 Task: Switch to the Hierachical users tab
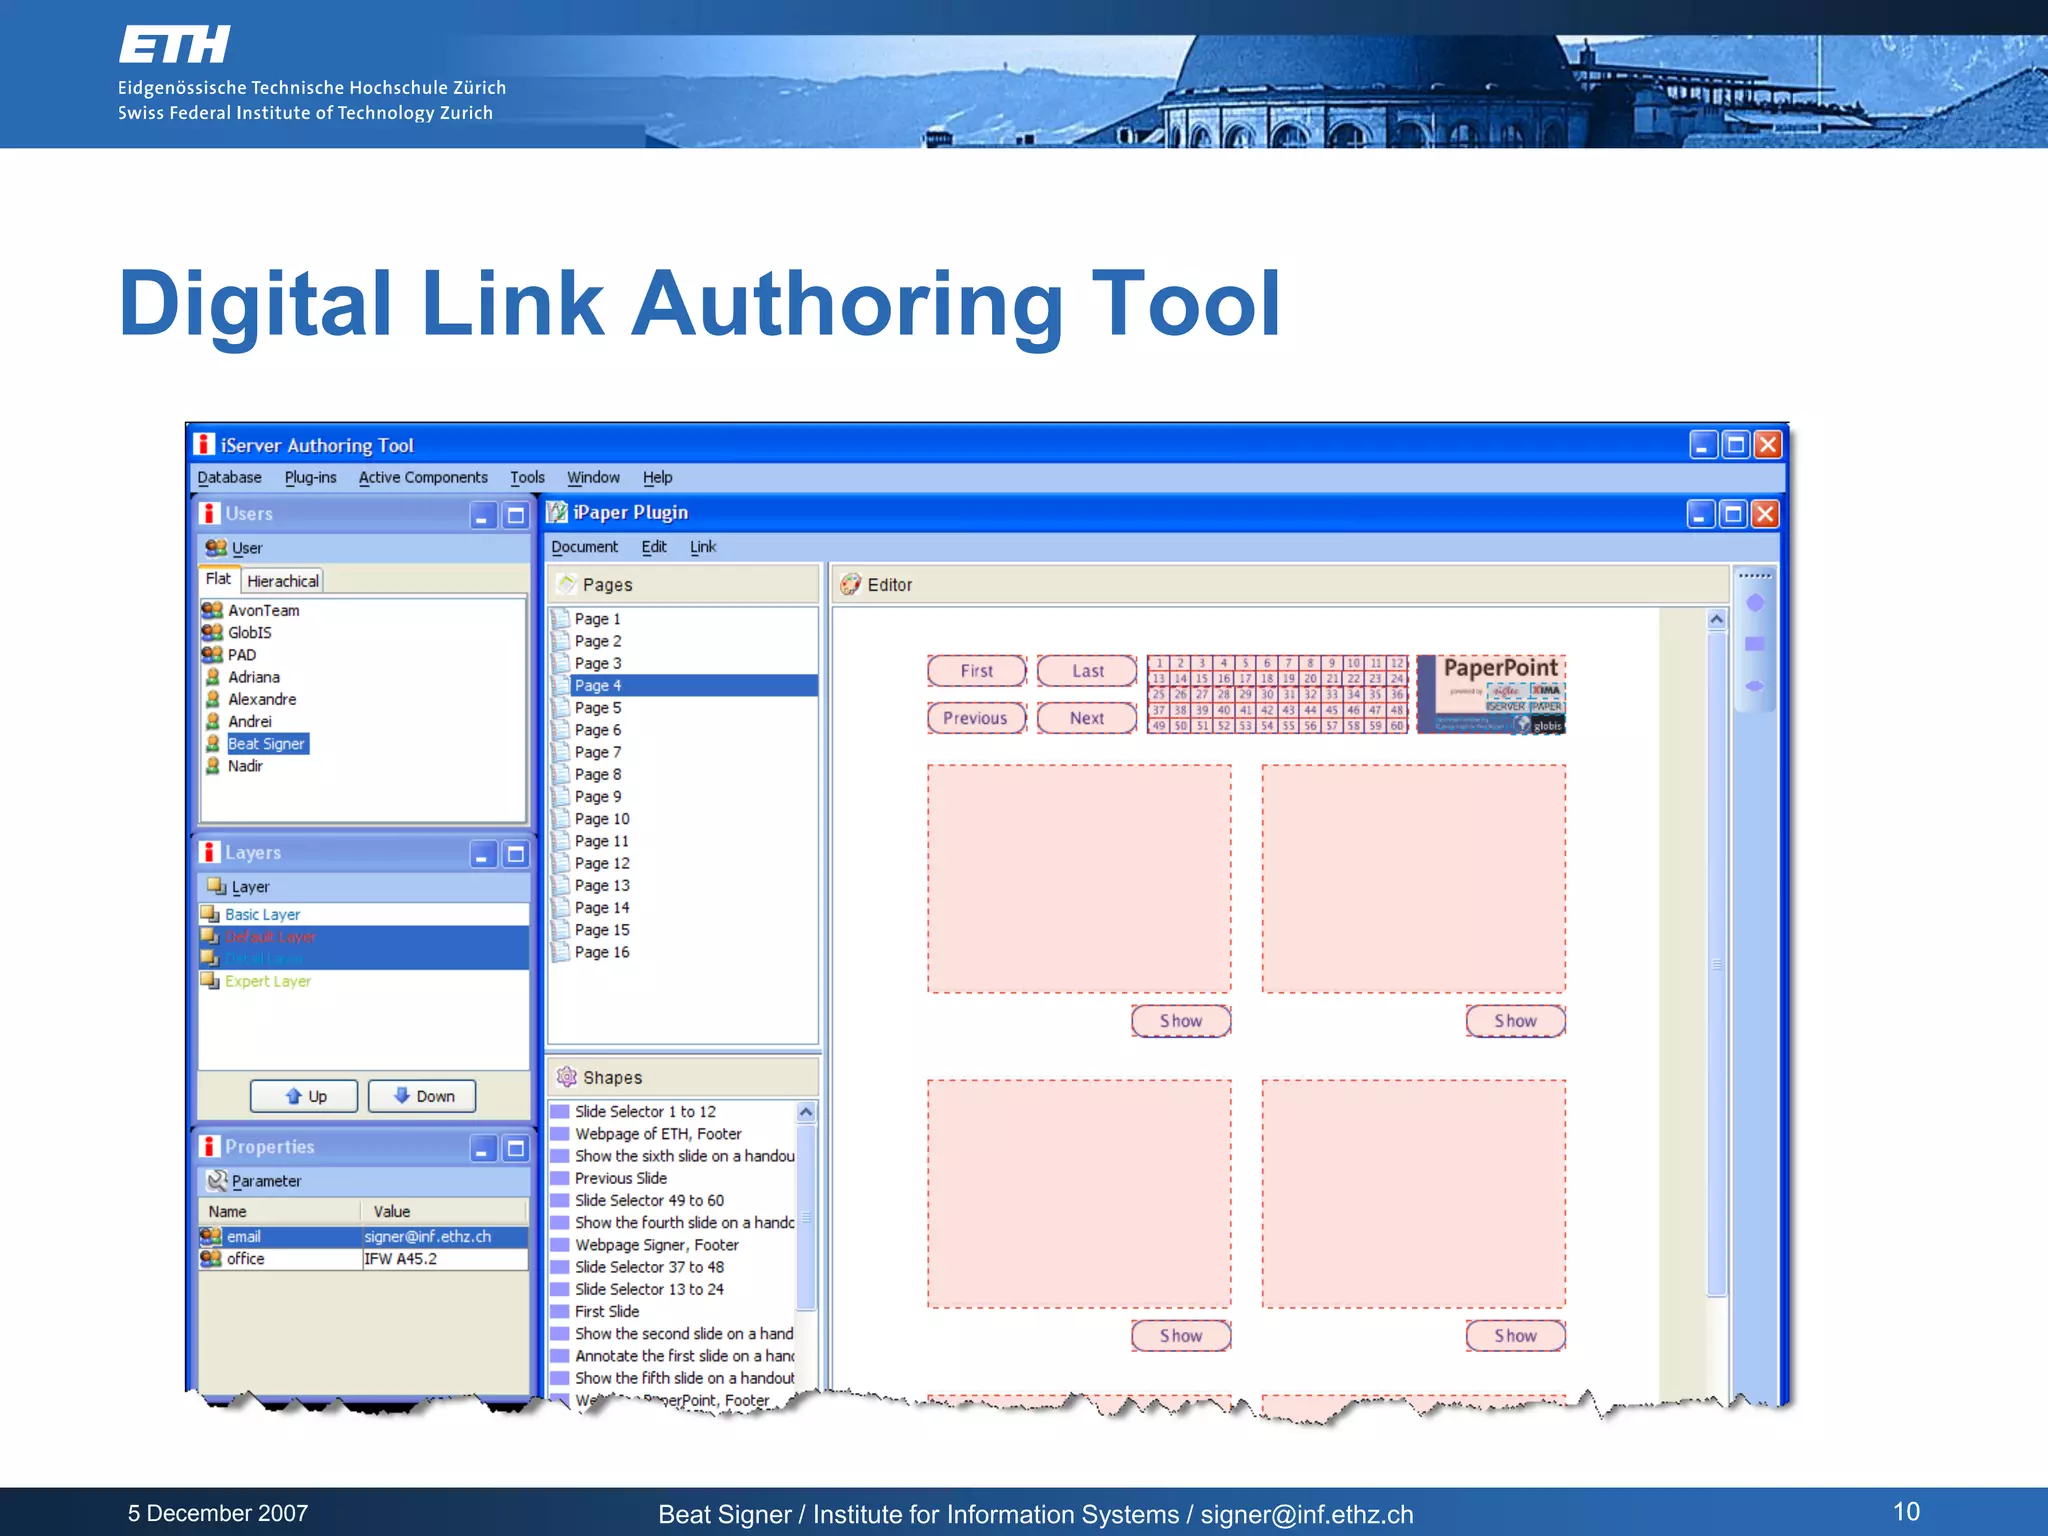coord(282,581)
